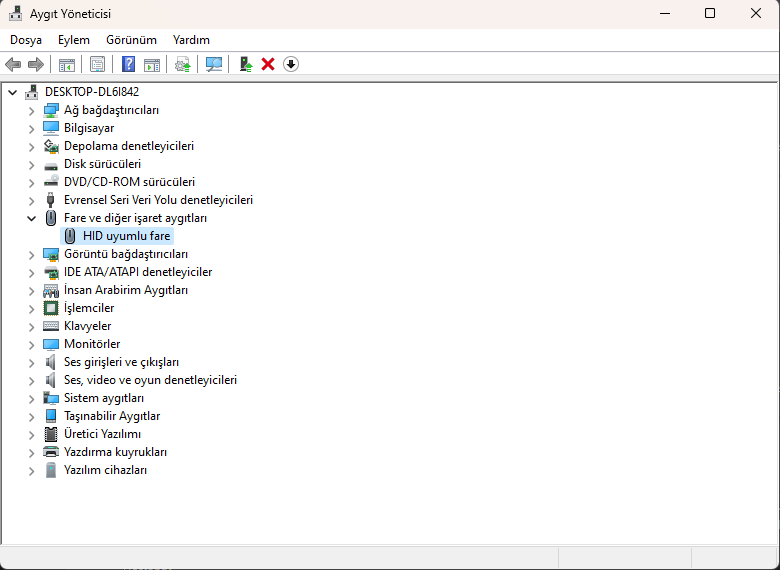Select the İşlemciler label
This screenshot has width=780, height=570.
tap(89, 308)
